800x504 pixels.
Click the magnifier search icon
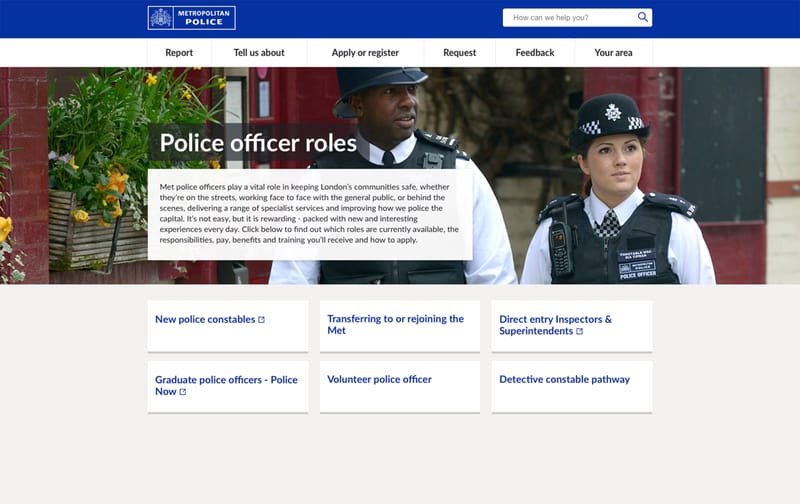coord(643,17)
